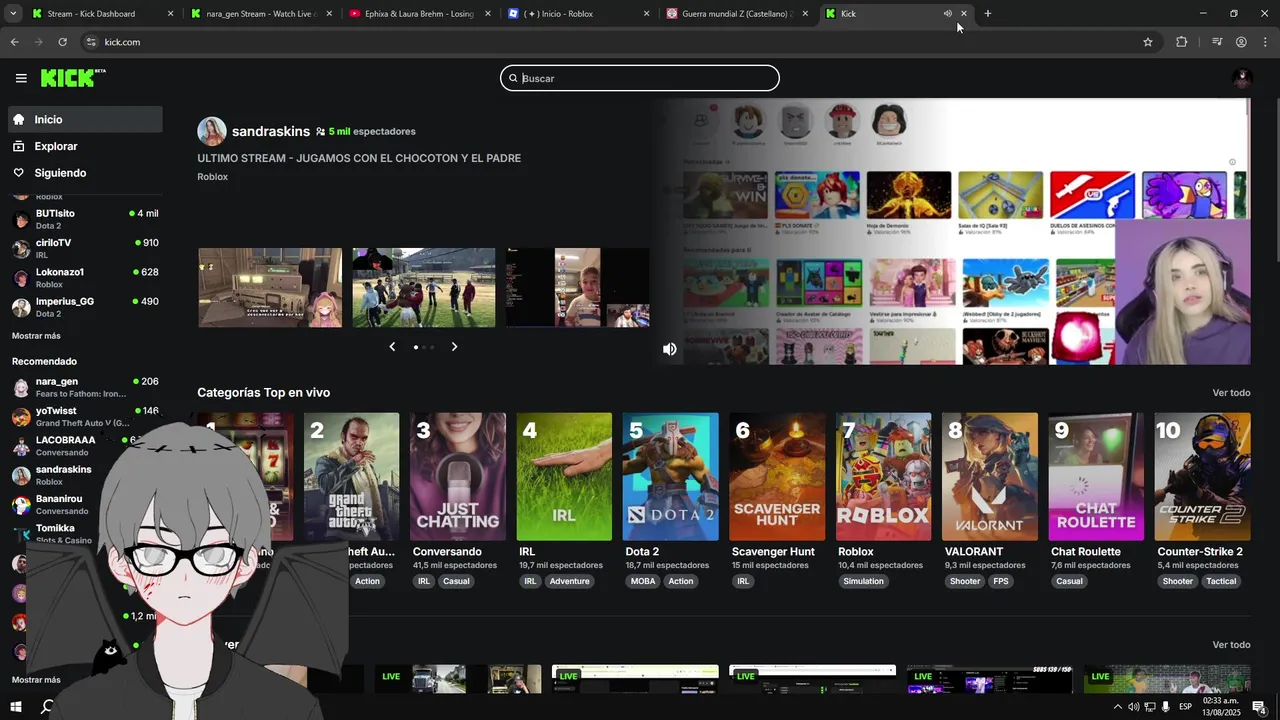Open the user profile avatar menu
Viewport: 1280px width, 720px height.
click(x=1242, y=78)
